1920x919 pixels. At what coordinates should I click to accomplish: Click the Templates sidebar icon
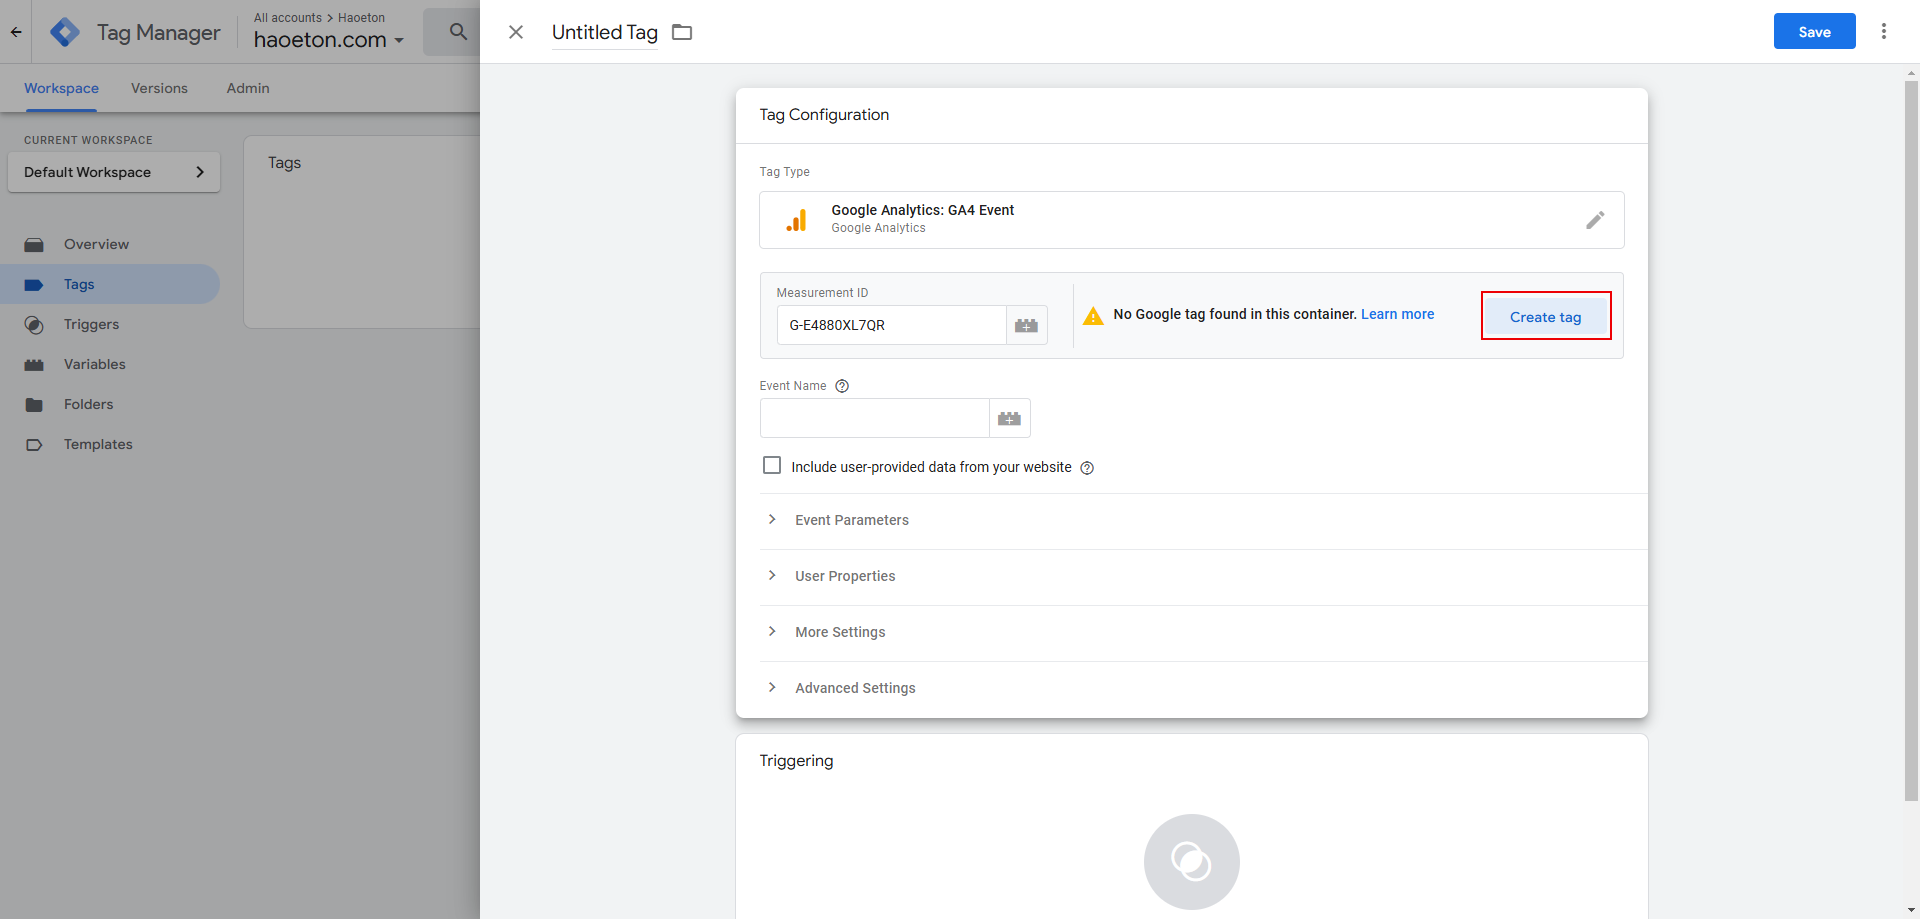34,445
